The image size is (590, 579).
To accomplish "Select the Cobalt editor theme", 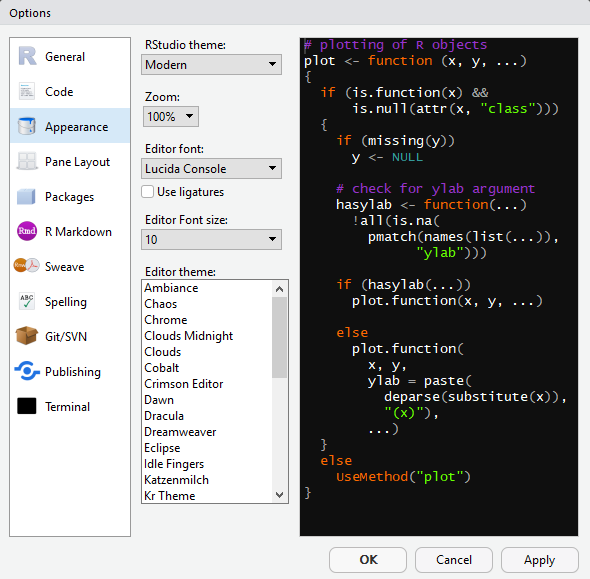I will coord(207,368).
